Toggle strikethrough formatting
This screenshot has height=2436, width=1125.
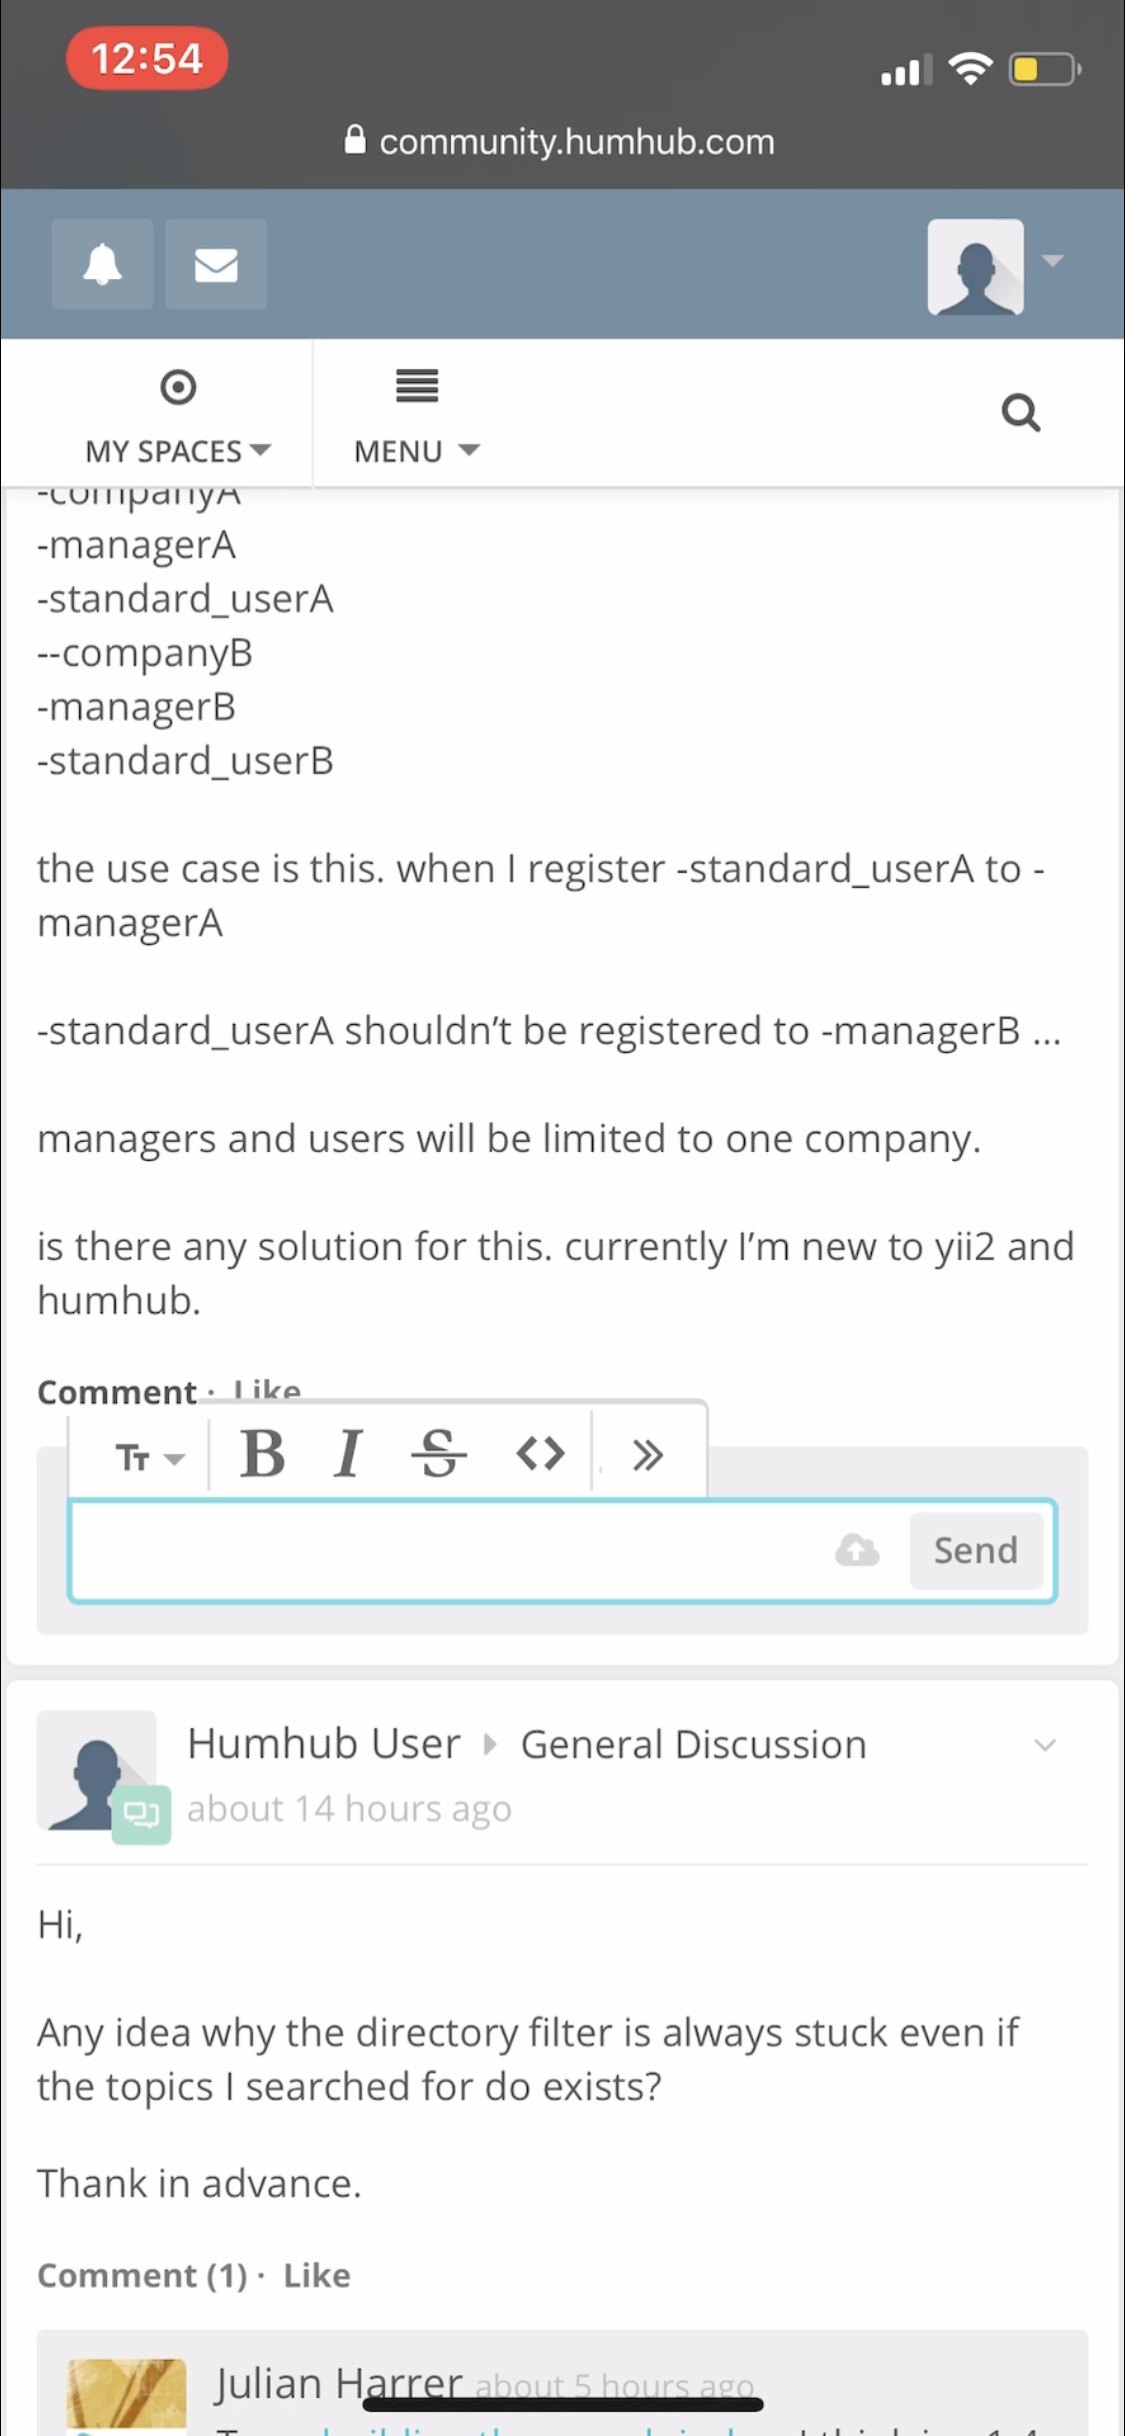click(438, 1454)
